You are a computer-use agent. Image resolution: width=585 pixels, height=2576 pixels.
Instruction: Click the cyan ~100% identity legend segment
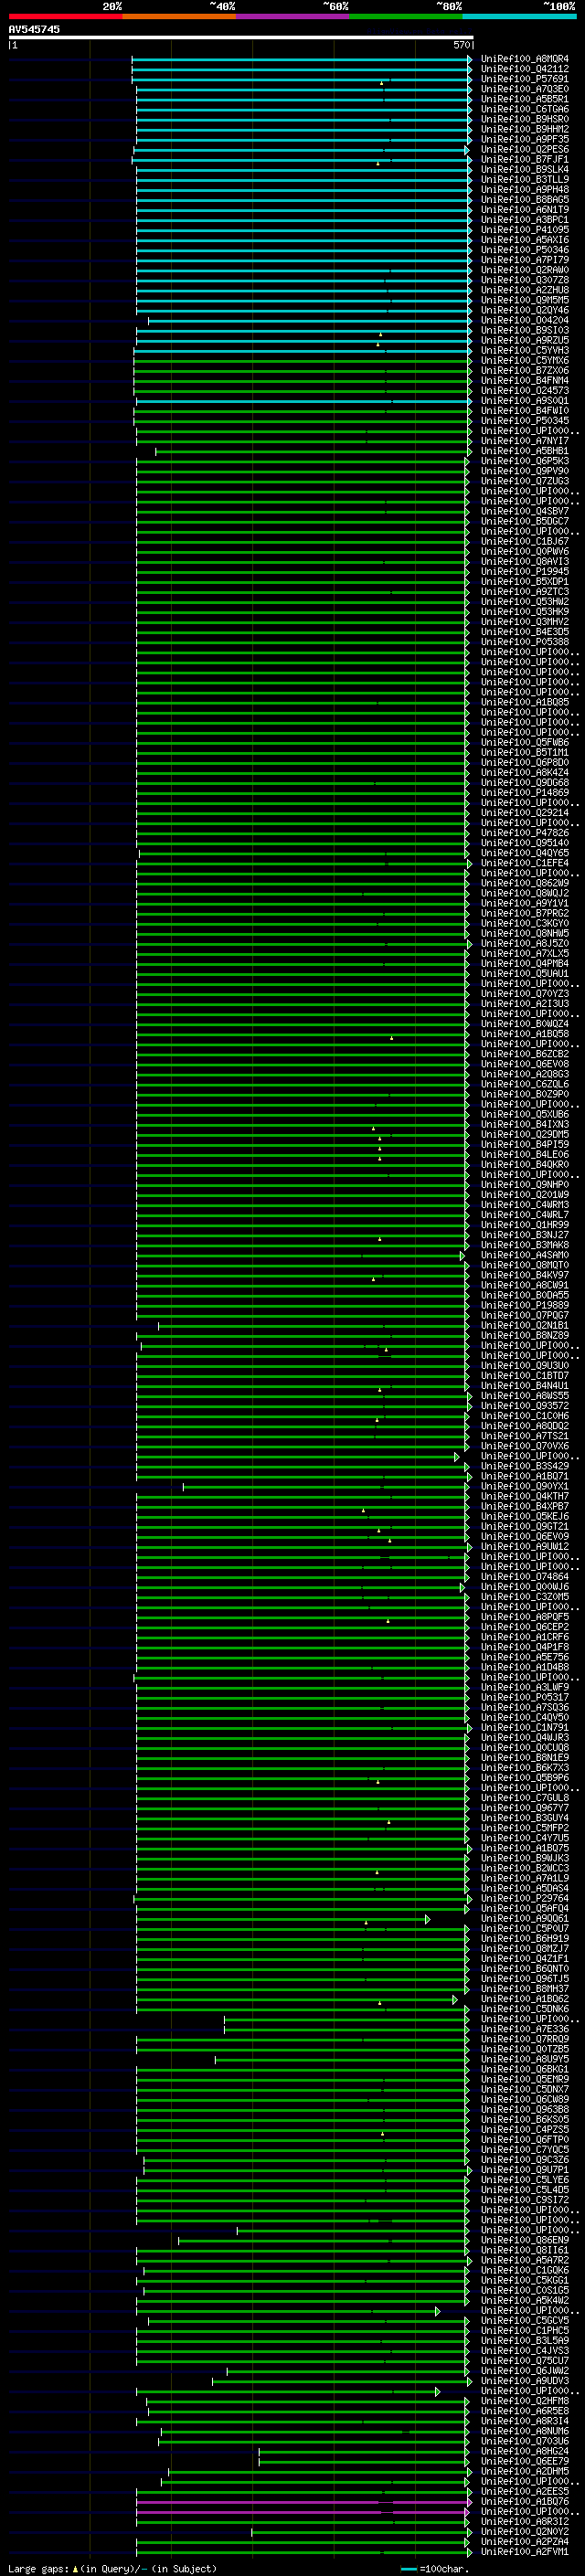coord(518,16)
